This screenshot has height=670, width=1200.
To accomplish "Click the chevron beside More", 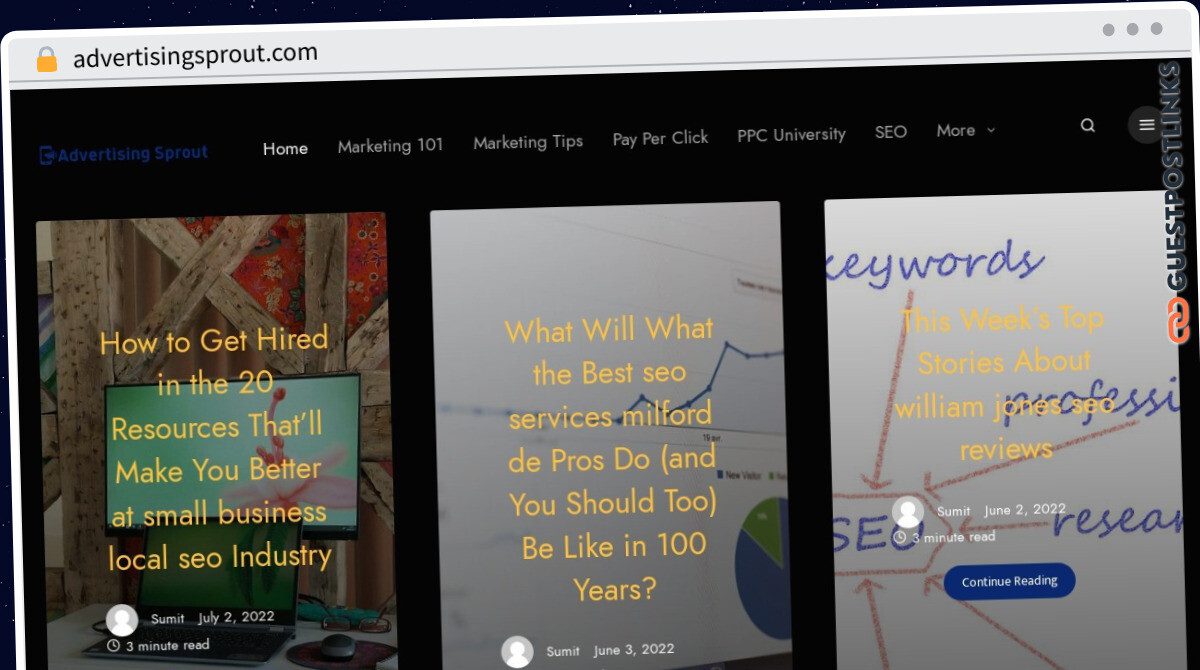I will coord(991,130).
